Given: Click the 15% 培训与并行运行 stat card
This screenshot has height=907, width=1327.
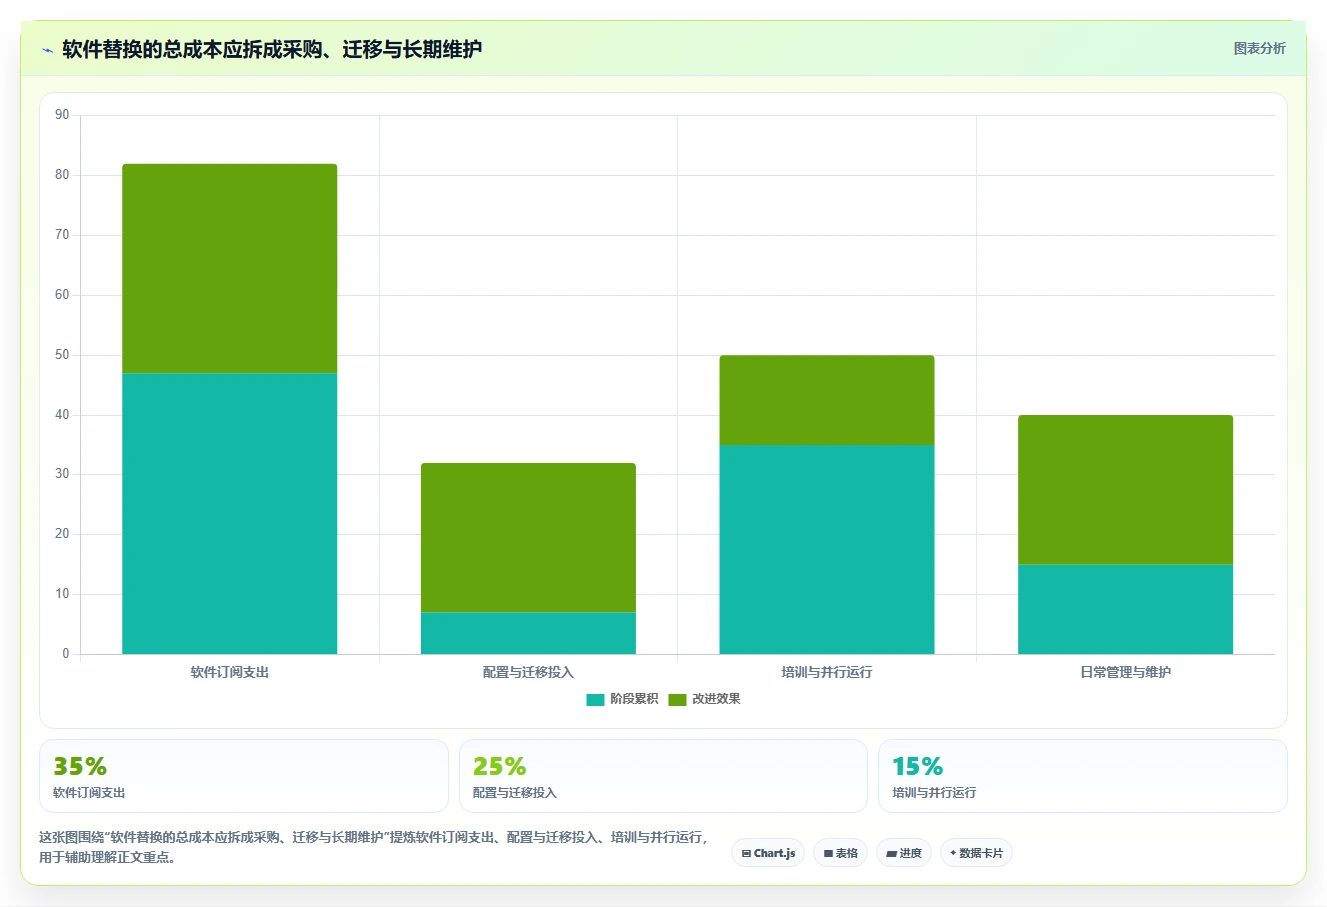Looking at the screenshot, I should [x=1082, y=776].
